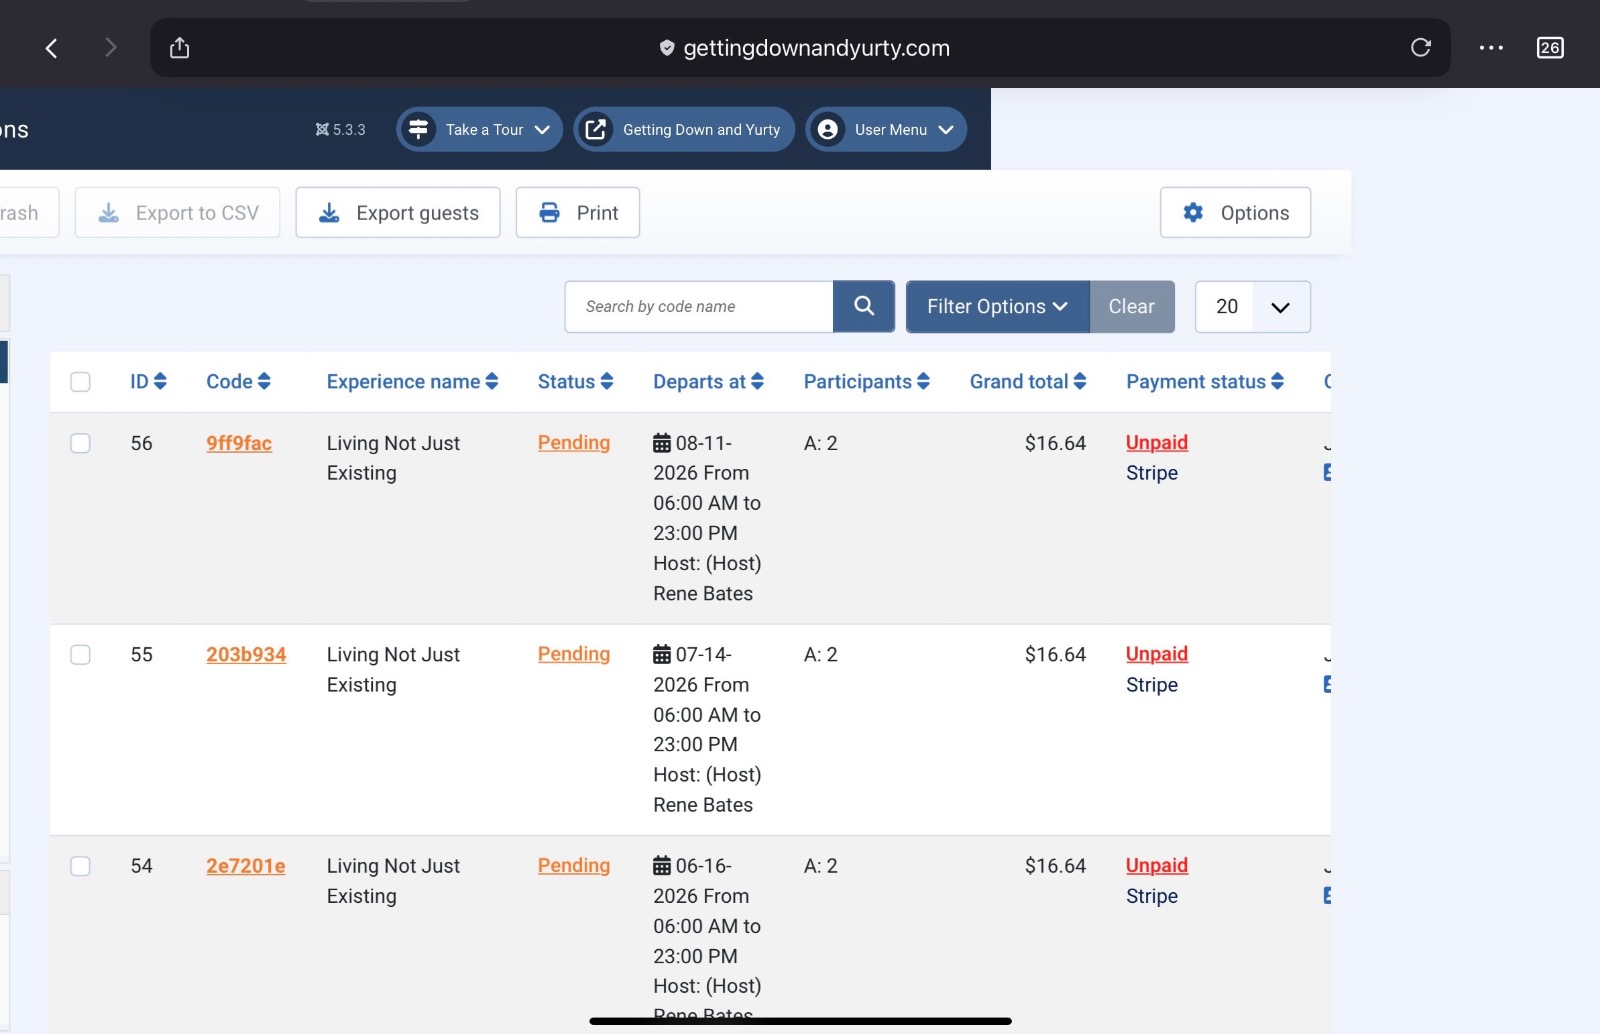Click the Search by code name field
1600x1034 pixels.
pos(698,306)
